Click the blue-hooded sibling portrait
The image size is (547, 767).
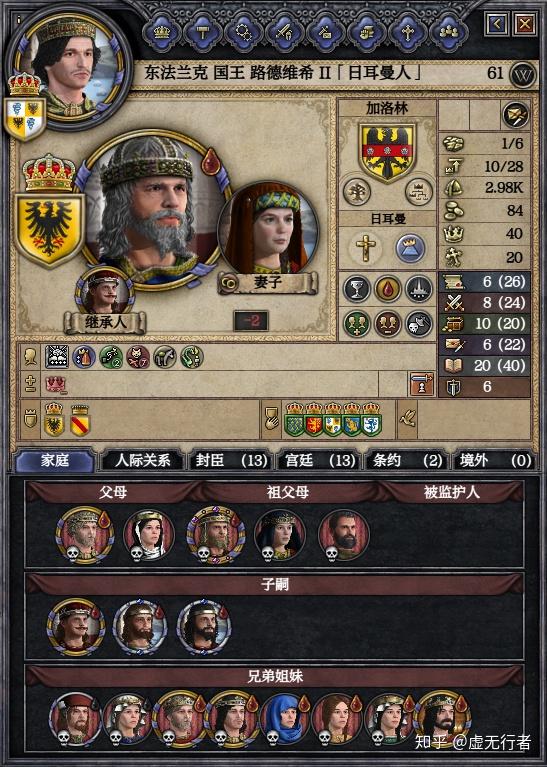(284, 718)
